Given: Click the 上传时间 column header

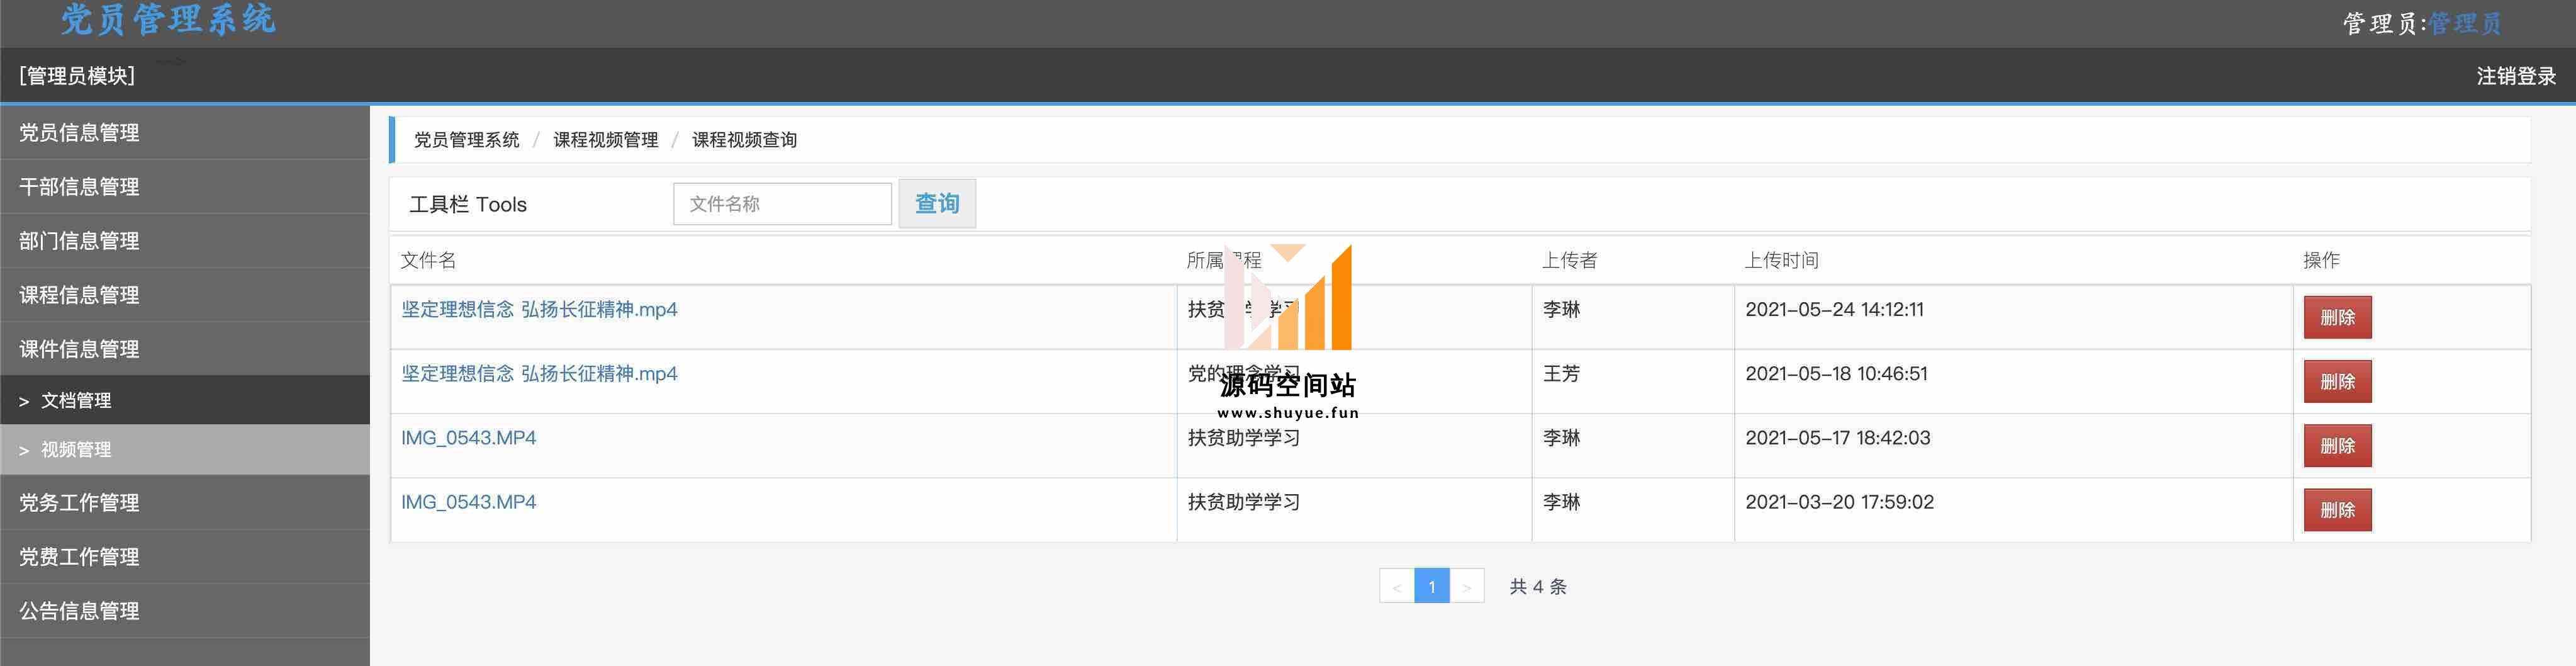Looking at the screenshot, I should coord(1781,260).
